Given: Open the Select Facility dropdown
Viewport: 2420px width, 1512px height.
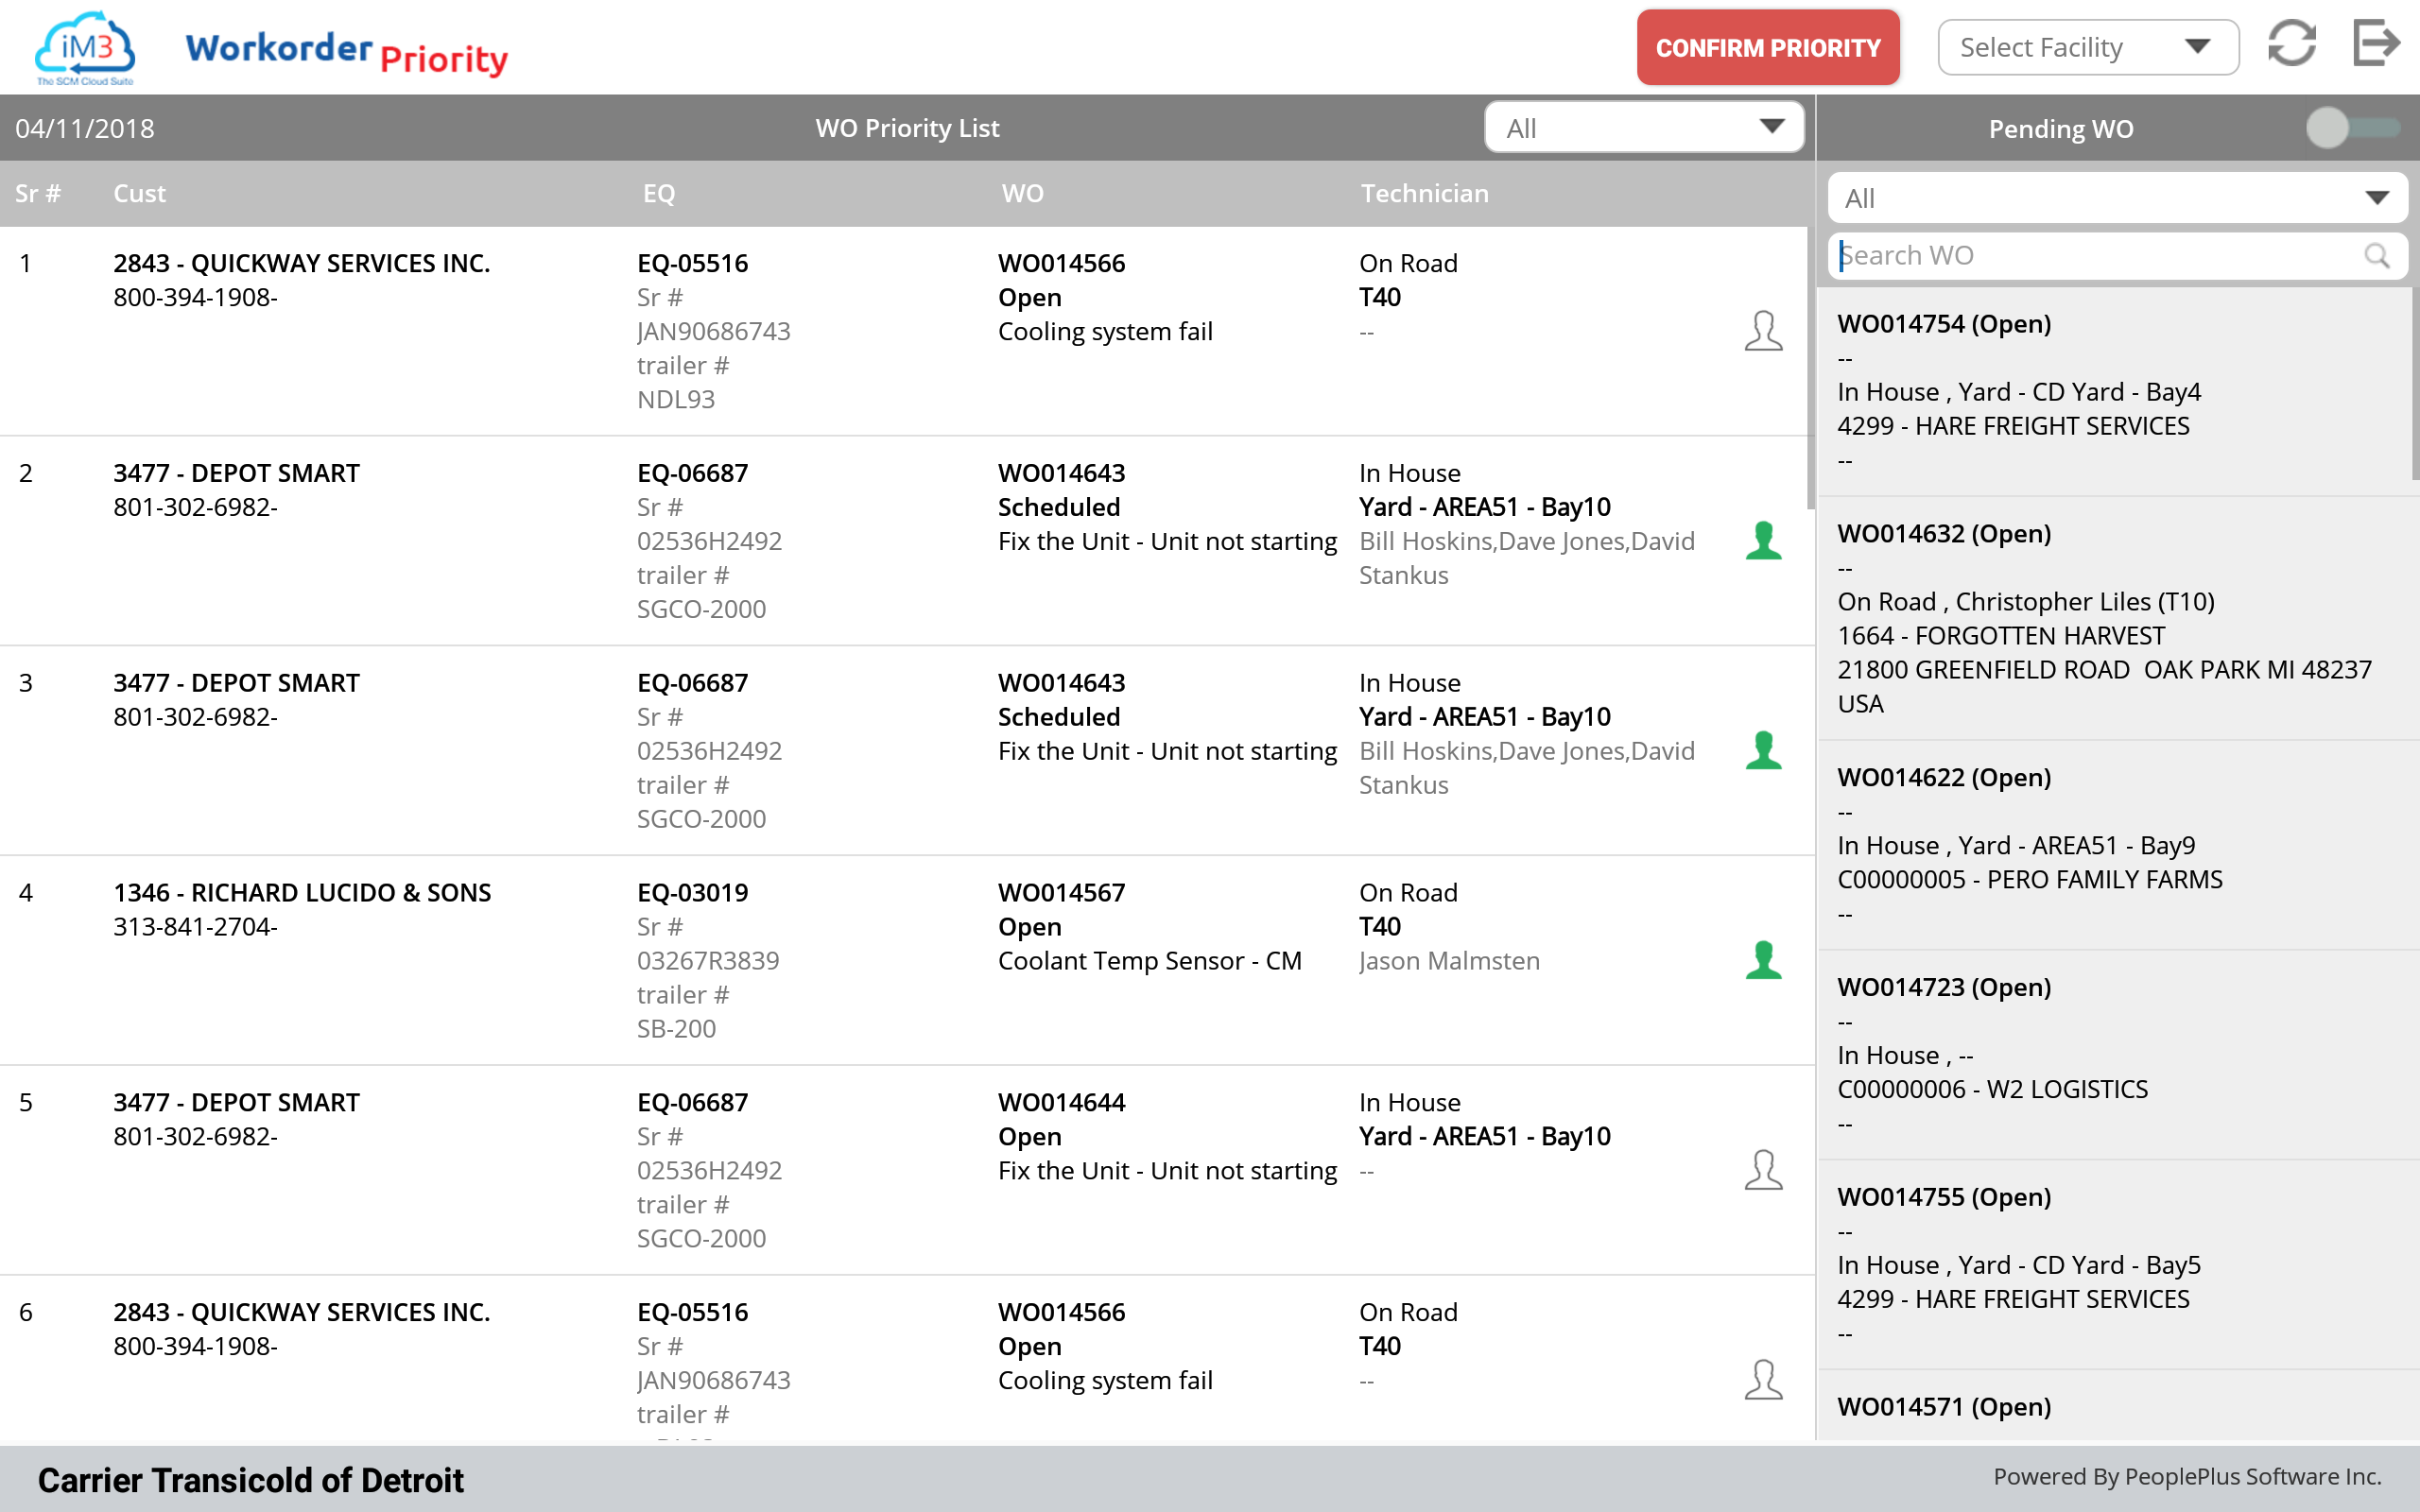Looking at the screenshot, I should pos(2087,47).
